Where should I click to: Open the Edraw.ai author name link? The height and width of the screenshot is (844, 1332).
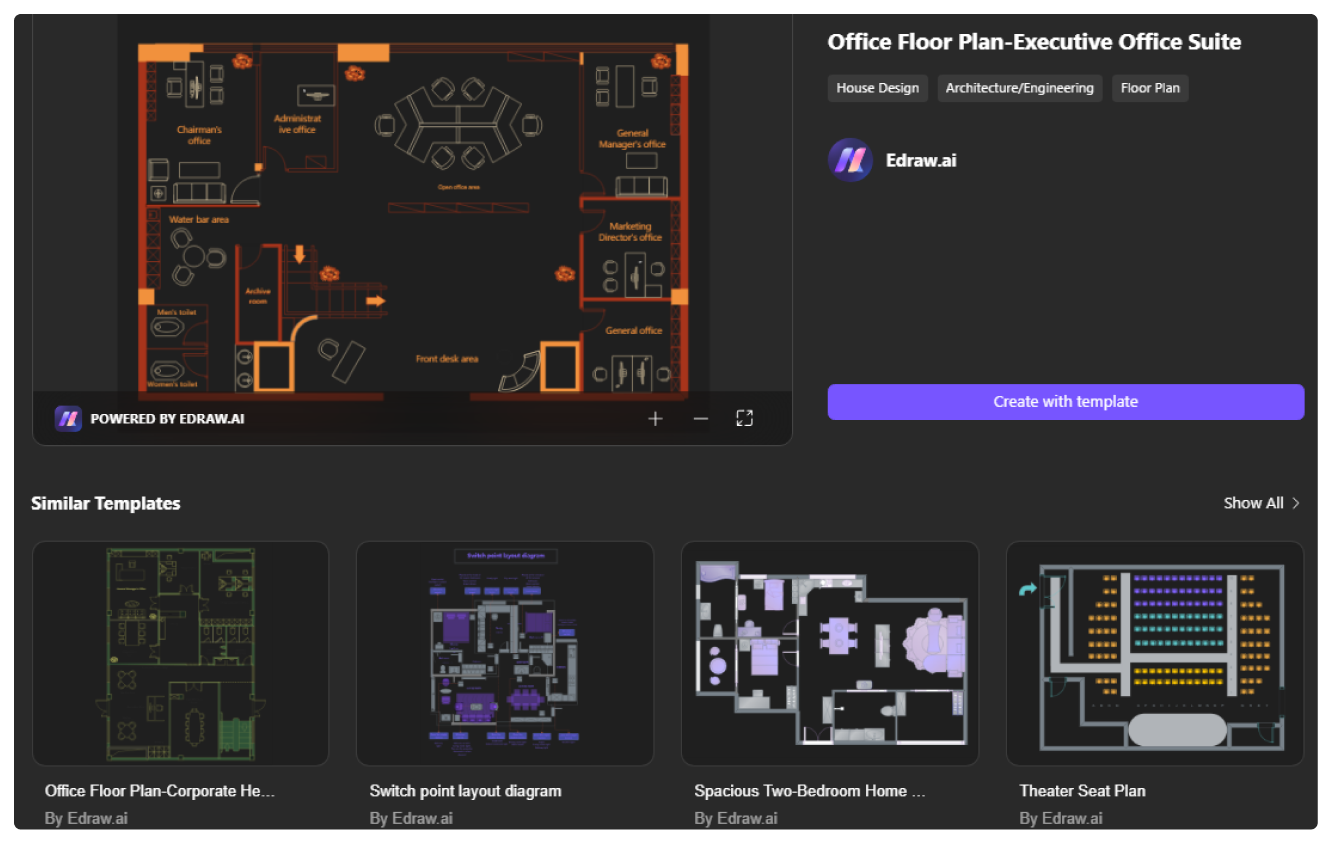tap(921, 160)
